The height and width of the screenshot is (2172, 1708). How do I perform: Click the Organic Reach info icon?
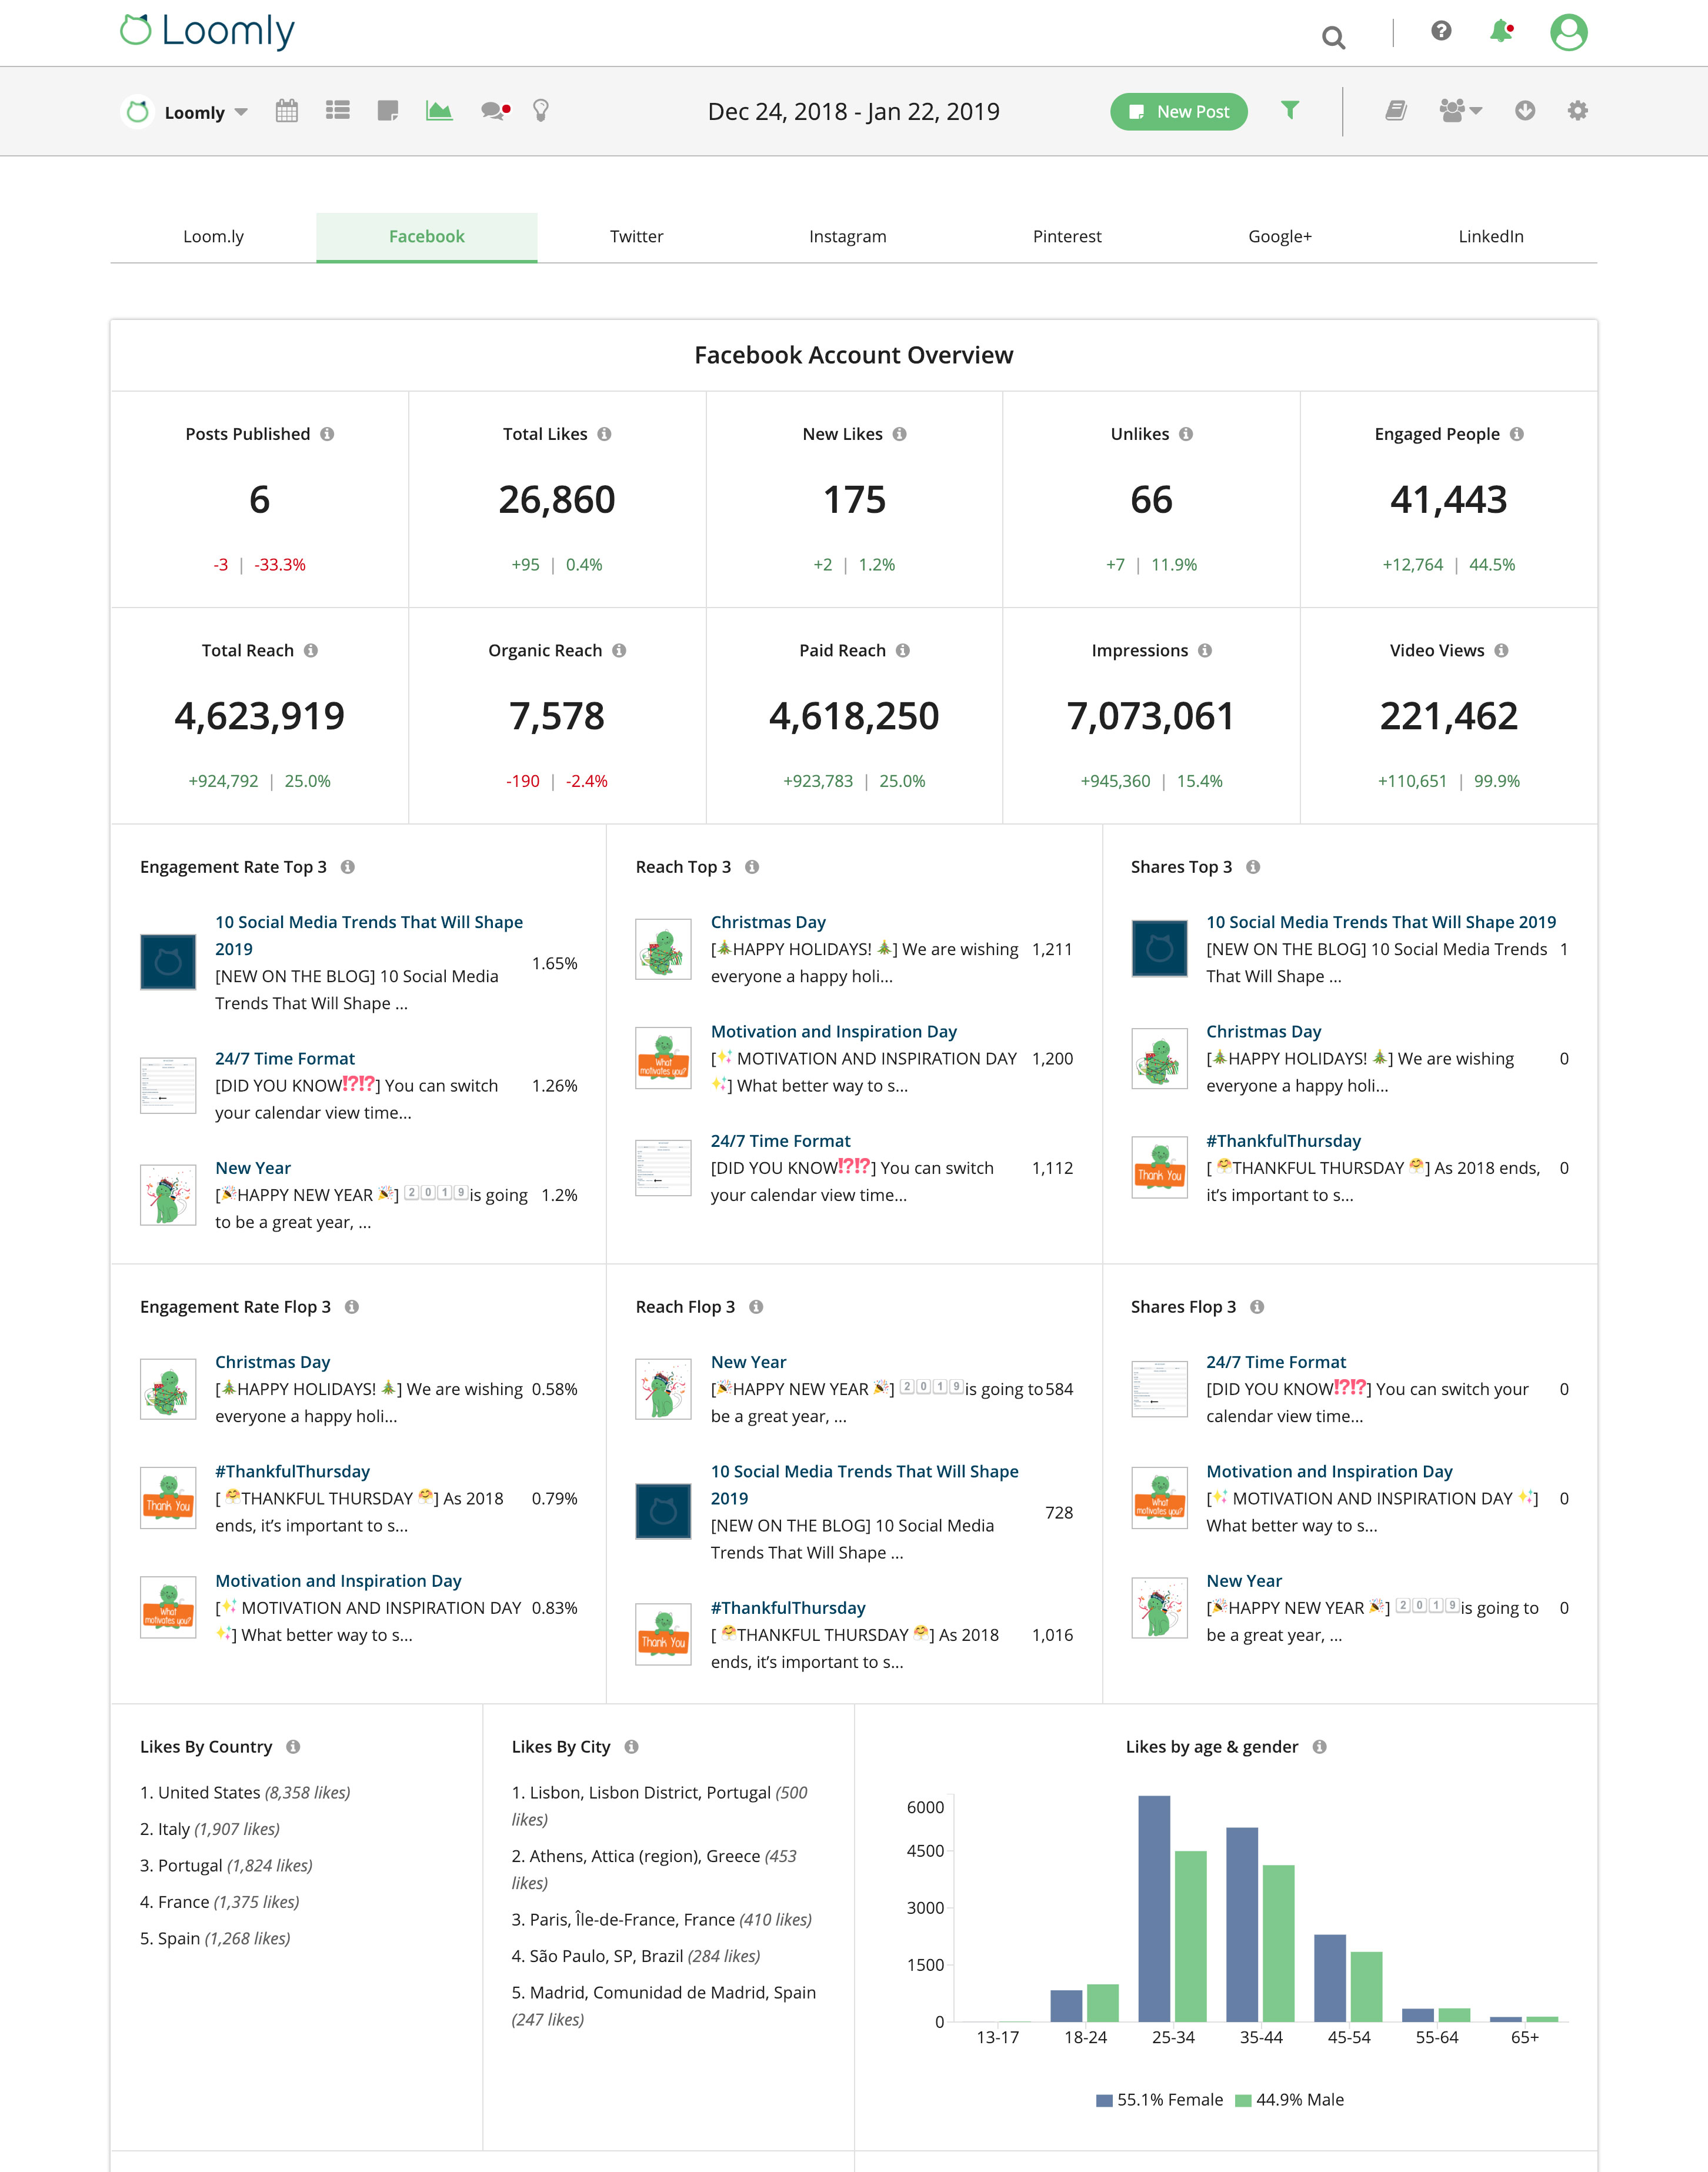(x=619, y=650)
